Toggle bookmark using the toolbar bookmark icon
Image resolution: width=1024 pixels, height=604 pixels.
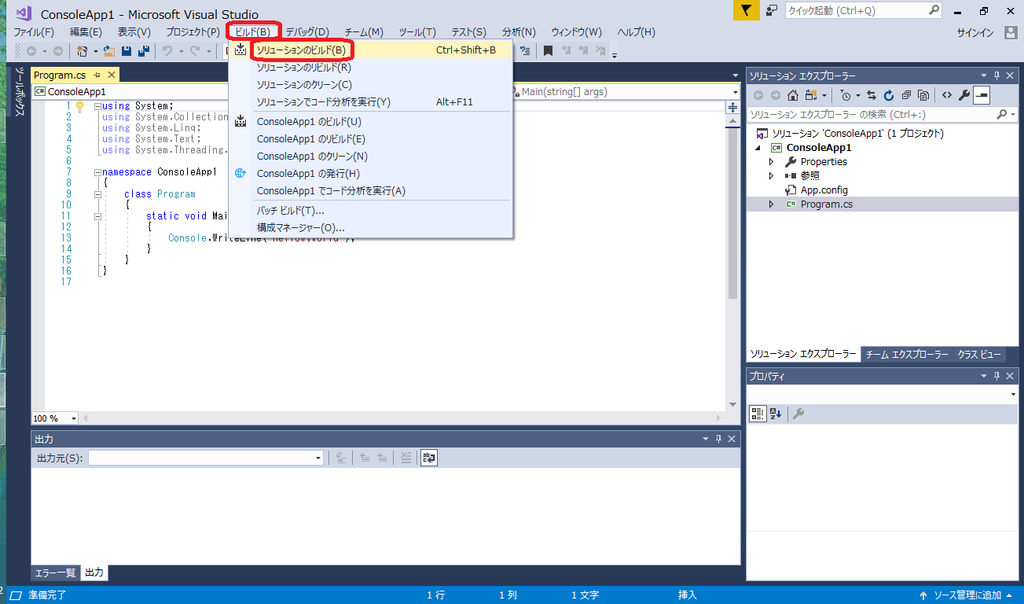(548, 51)
